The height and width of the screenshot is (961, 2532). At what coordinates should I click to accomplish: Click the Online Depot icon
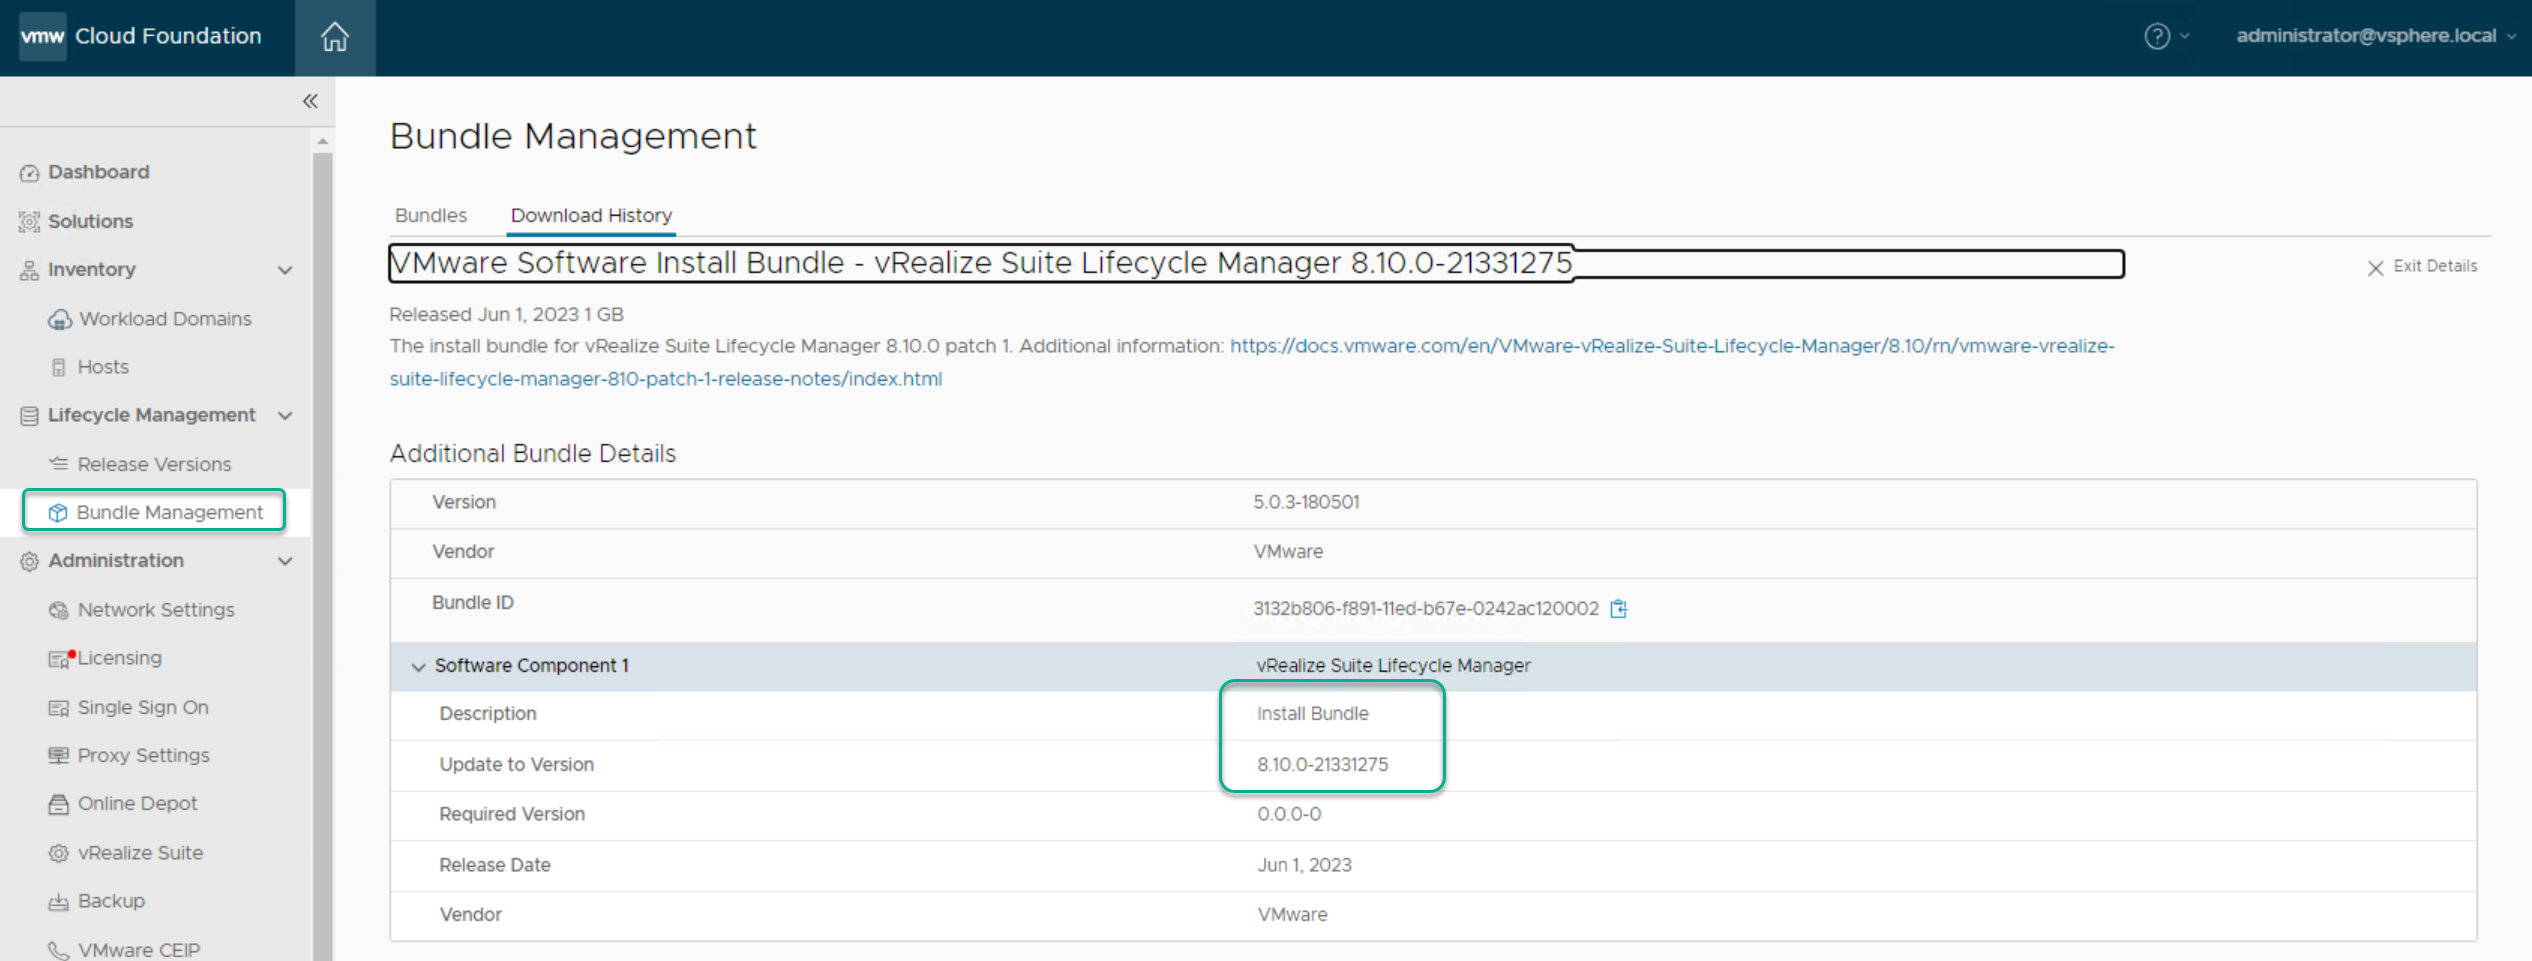pos(59,804)
